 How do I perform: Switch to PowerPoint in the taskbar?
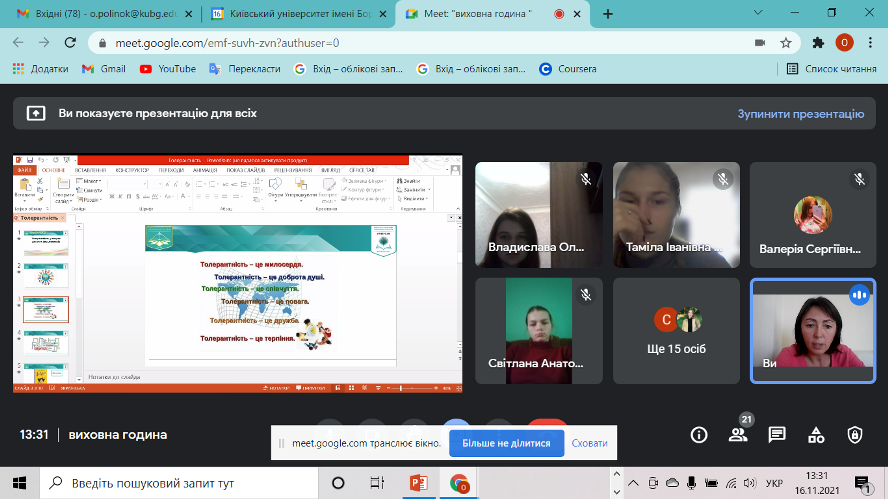pos(418,483)
